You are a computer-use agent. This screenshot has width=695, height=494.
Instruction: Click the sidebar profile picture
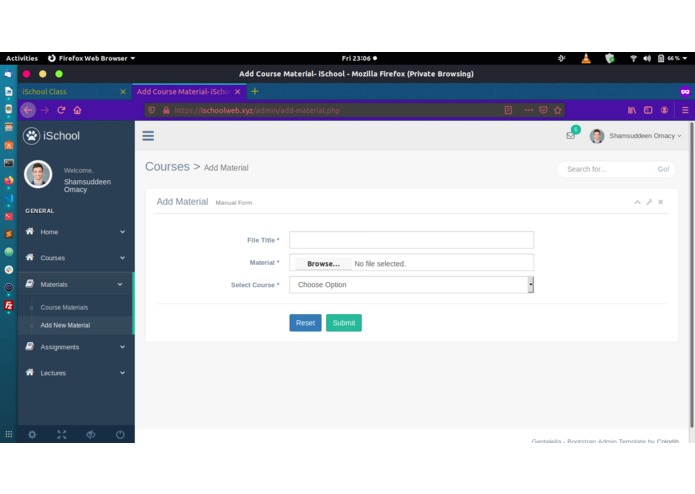(38, 174)
